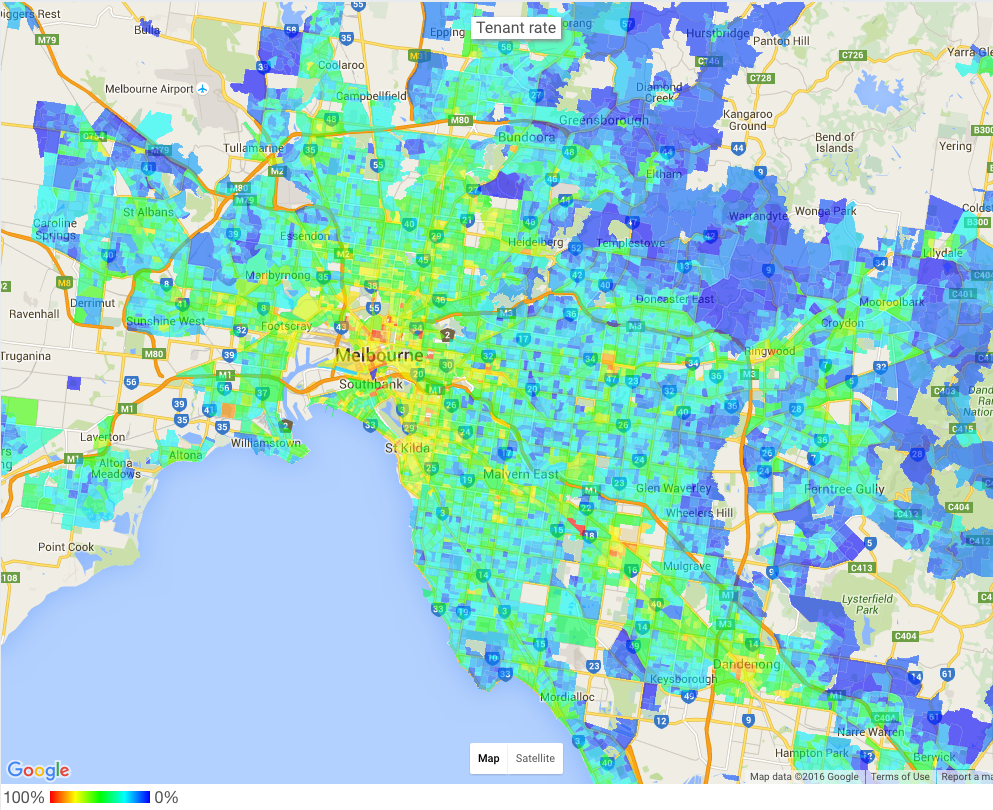The image size is (993, 810).
Task: Click the Melbourne Airport airplane icon
Action: (203, 89)
